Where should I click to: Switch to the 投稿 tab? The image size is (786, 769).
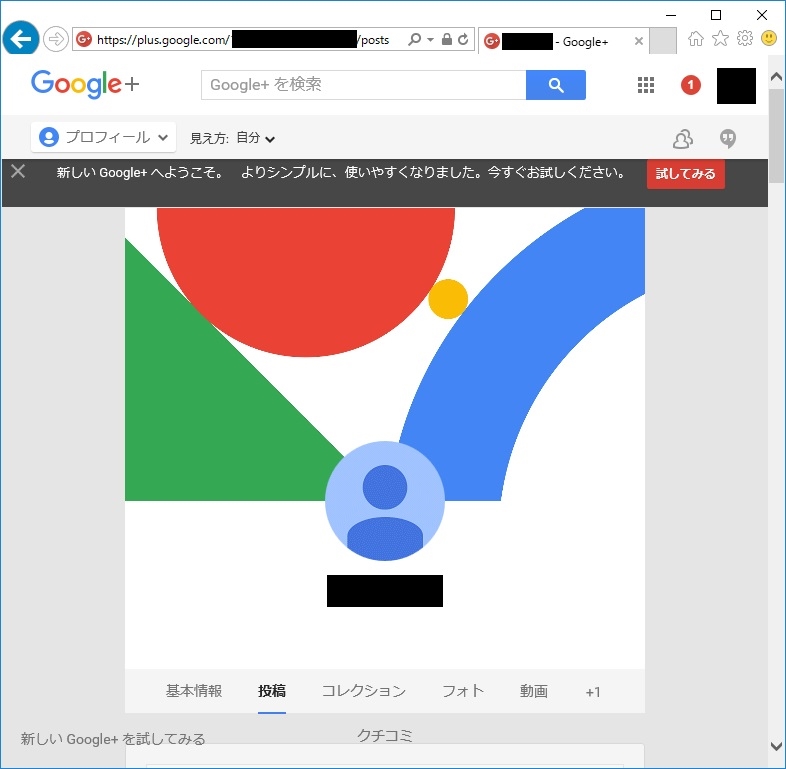click(272, 691)
